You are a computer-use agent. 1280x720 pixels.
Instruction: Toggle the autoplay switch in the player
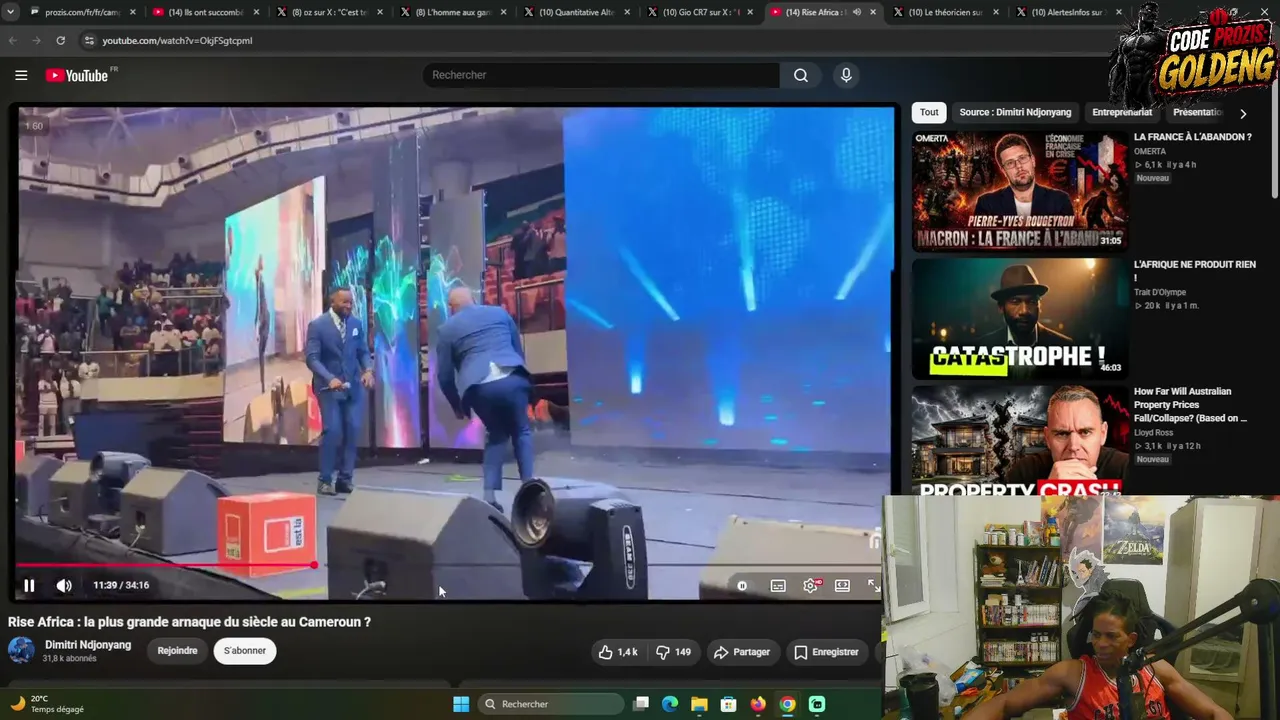pos(743,585)
